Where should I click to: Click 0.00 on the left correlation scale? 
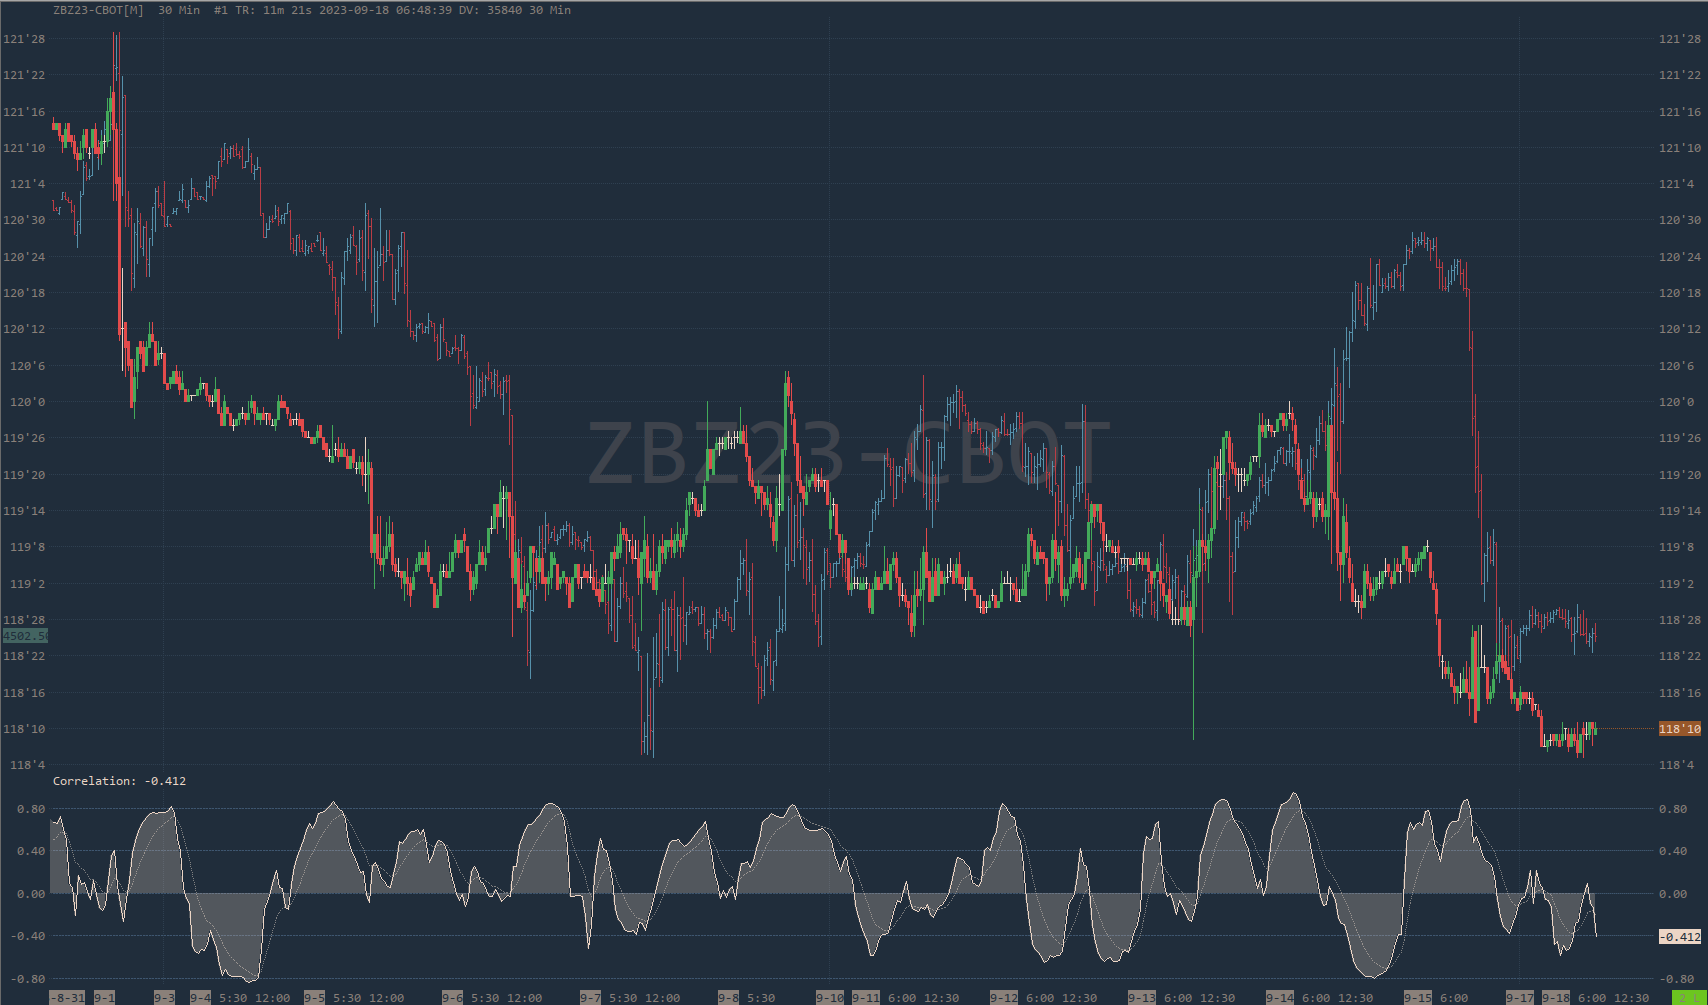(x=31, y=894)
